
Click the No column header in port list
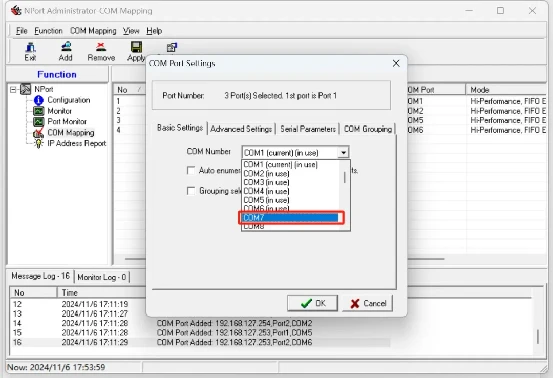(129, 90)
